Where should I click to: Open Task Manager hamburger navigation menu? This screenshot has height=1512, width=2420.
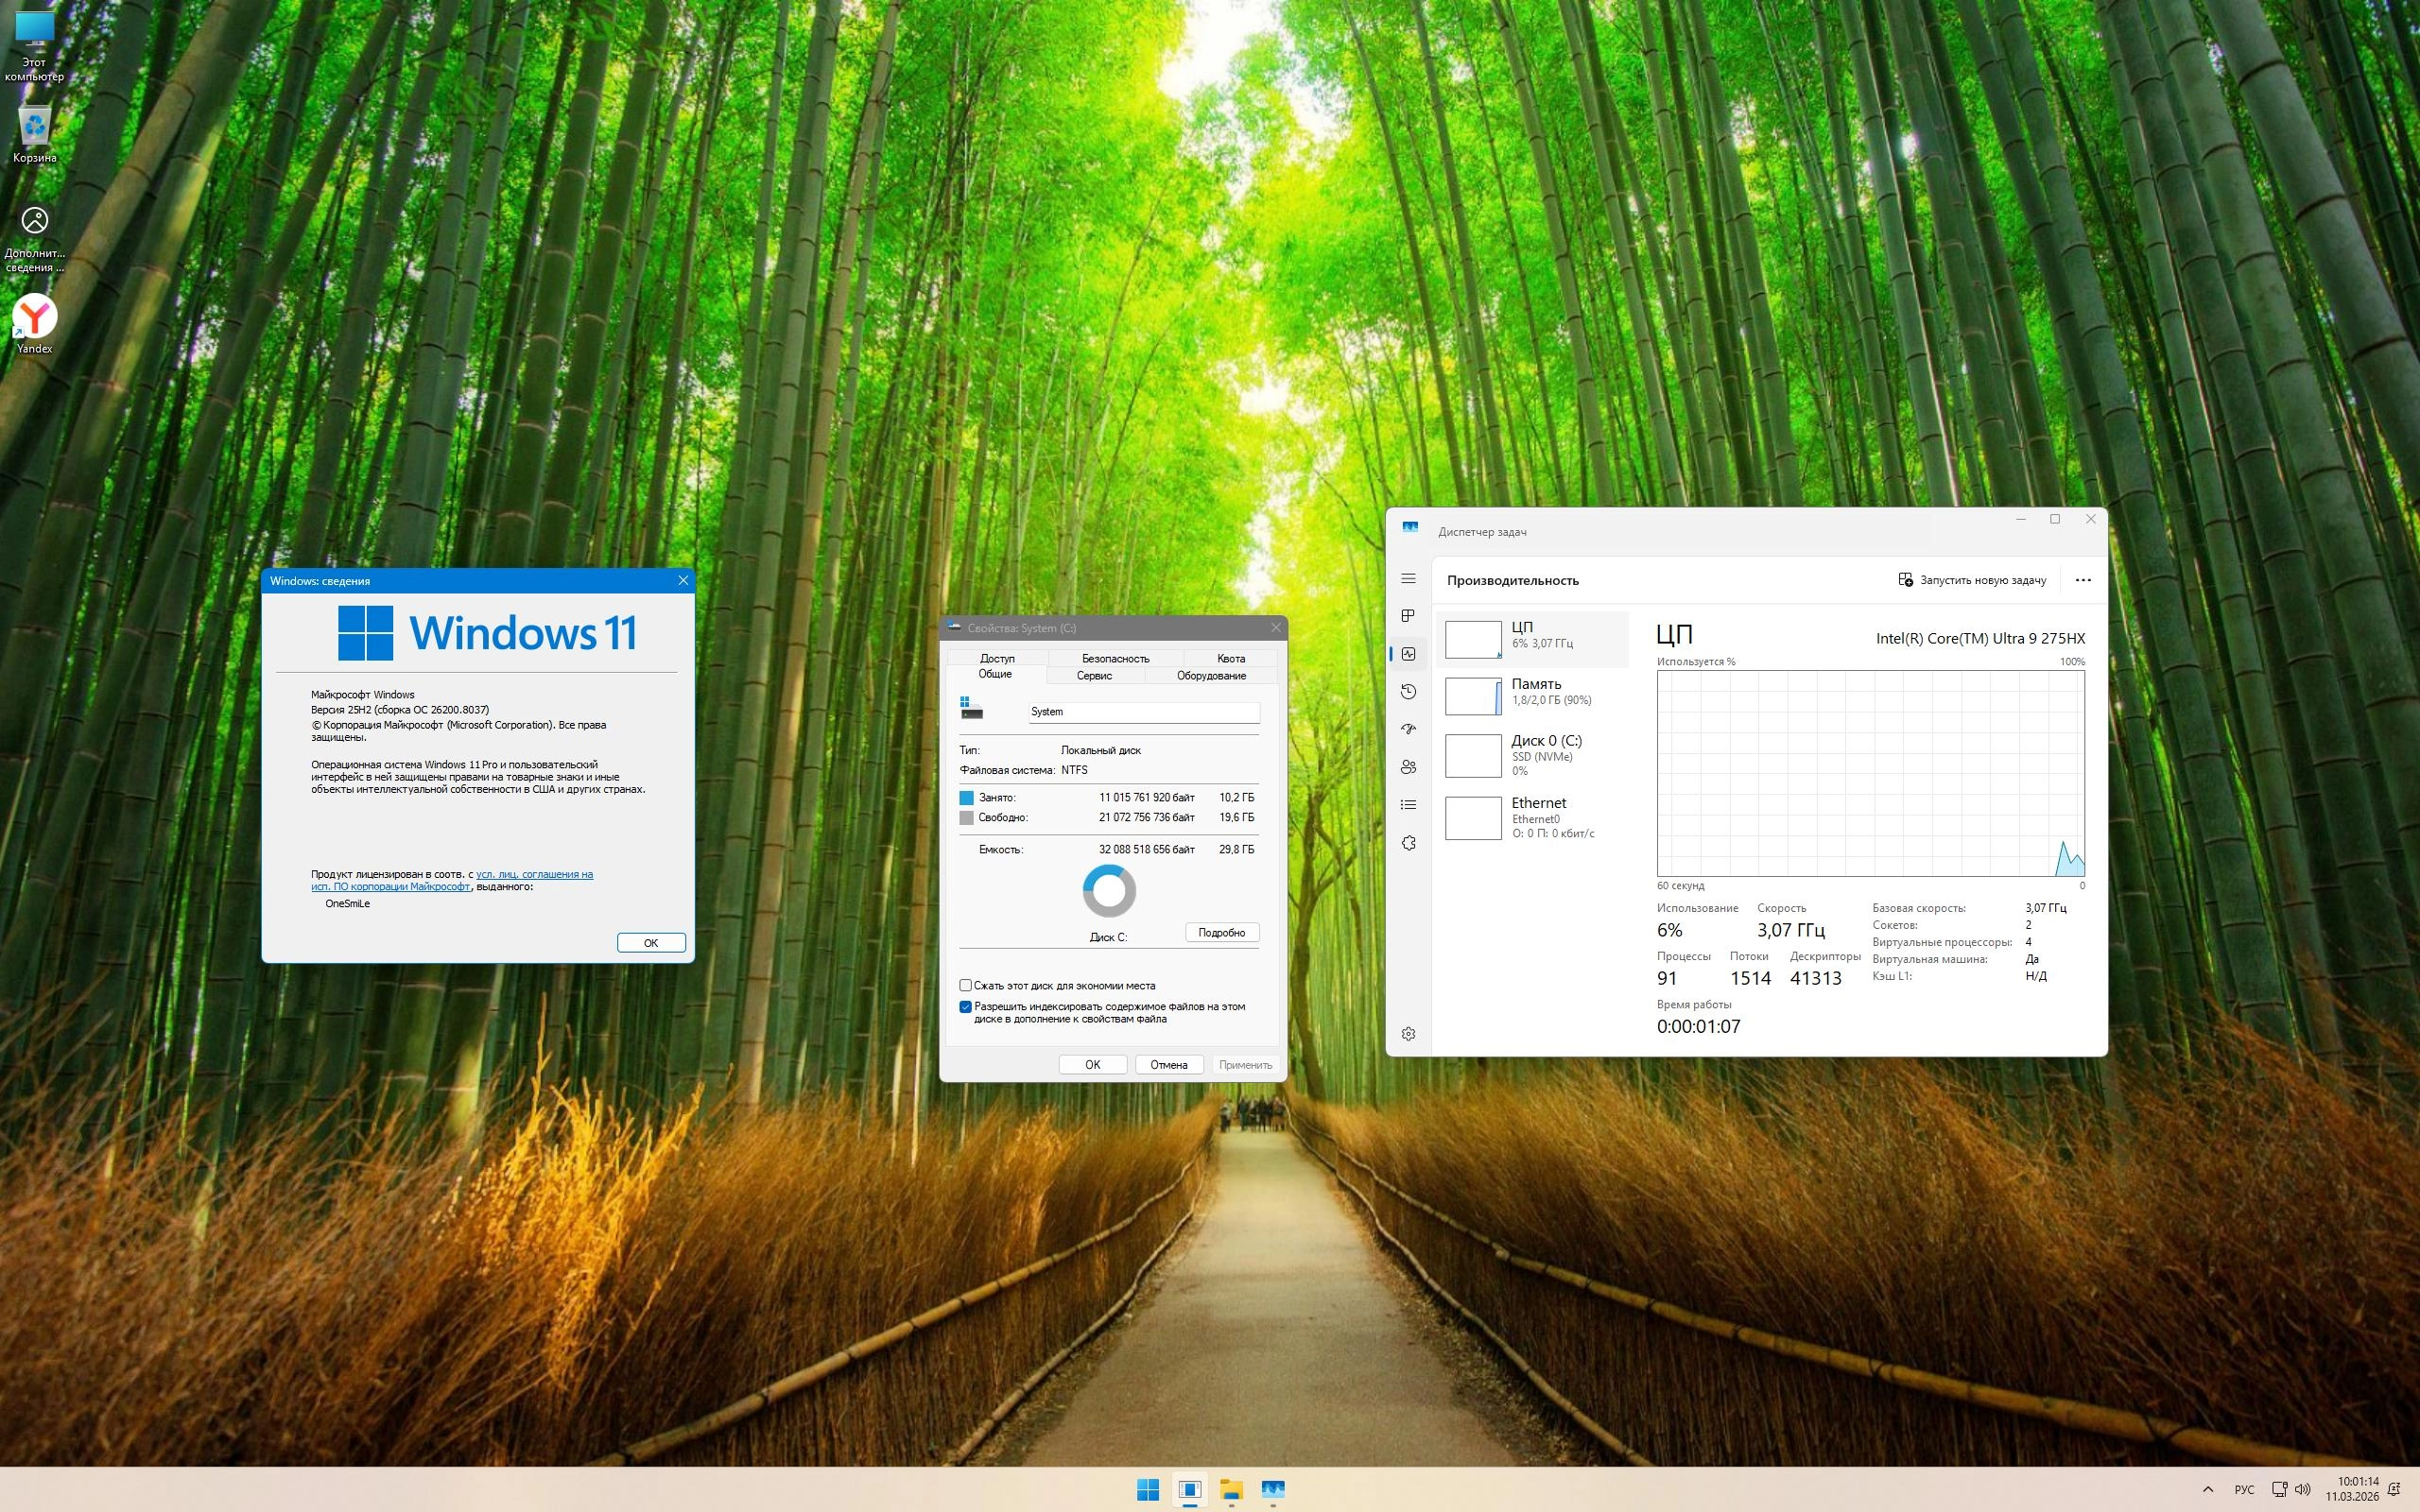[1408, 579]
